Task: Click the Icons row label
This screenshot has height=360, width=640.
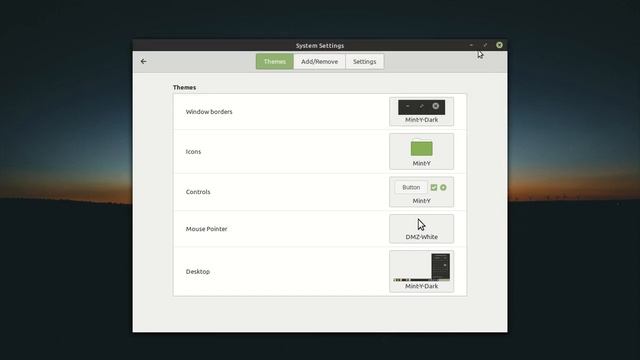Action: point(193,151)
